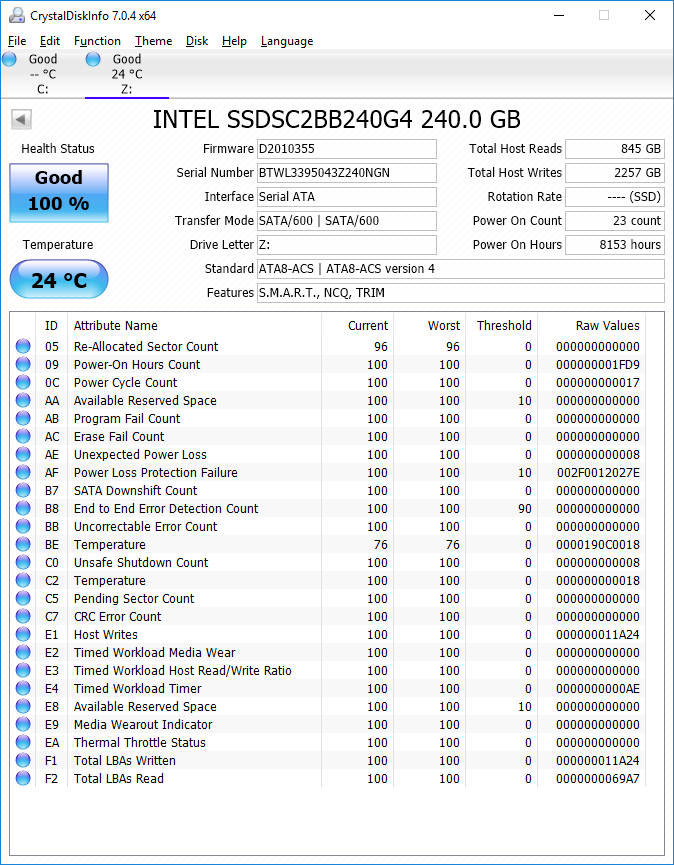
Task: Click the Good 100 % health status button
Action: point(59,192)
